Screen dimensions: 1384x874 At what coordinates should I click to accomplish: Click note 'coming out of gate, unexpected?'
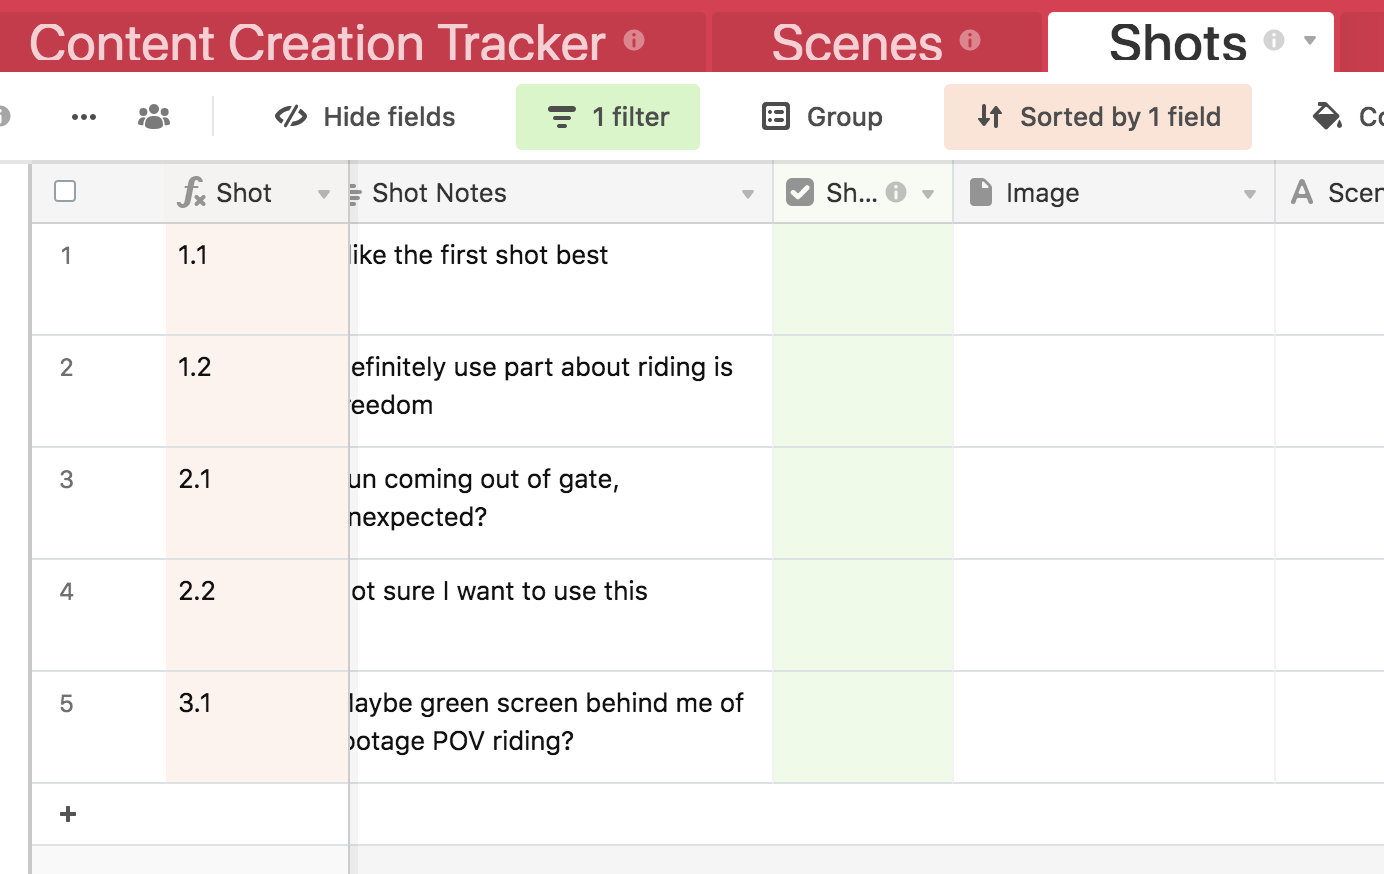coord(561,503)
